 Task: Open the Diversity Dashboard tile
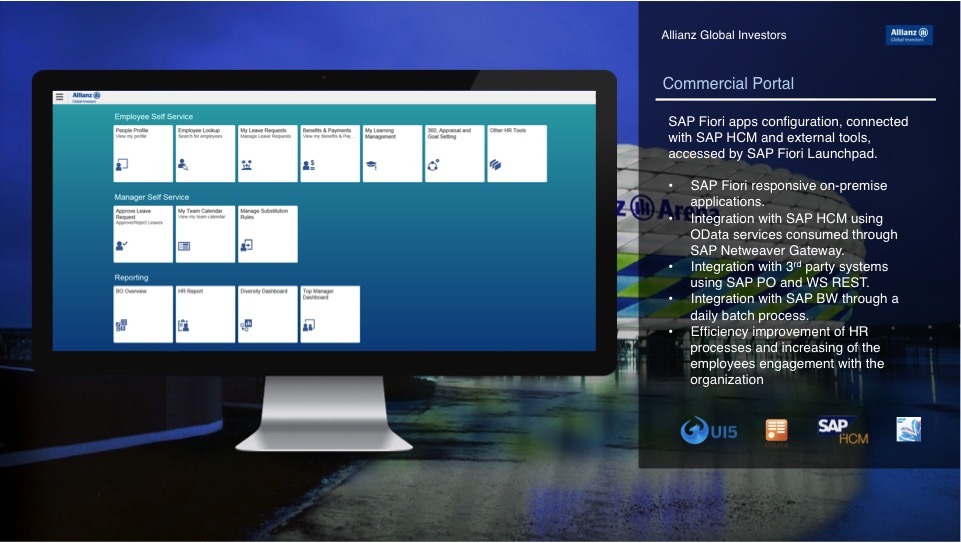268,314
